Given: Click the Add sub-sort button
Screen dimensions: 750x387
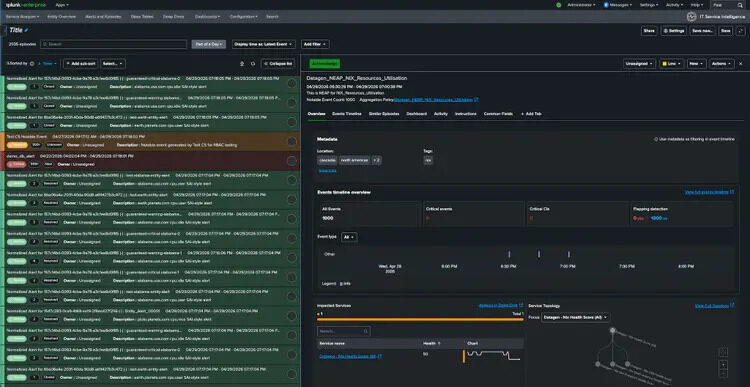Looking at the screenshot, I should [80, 64].
